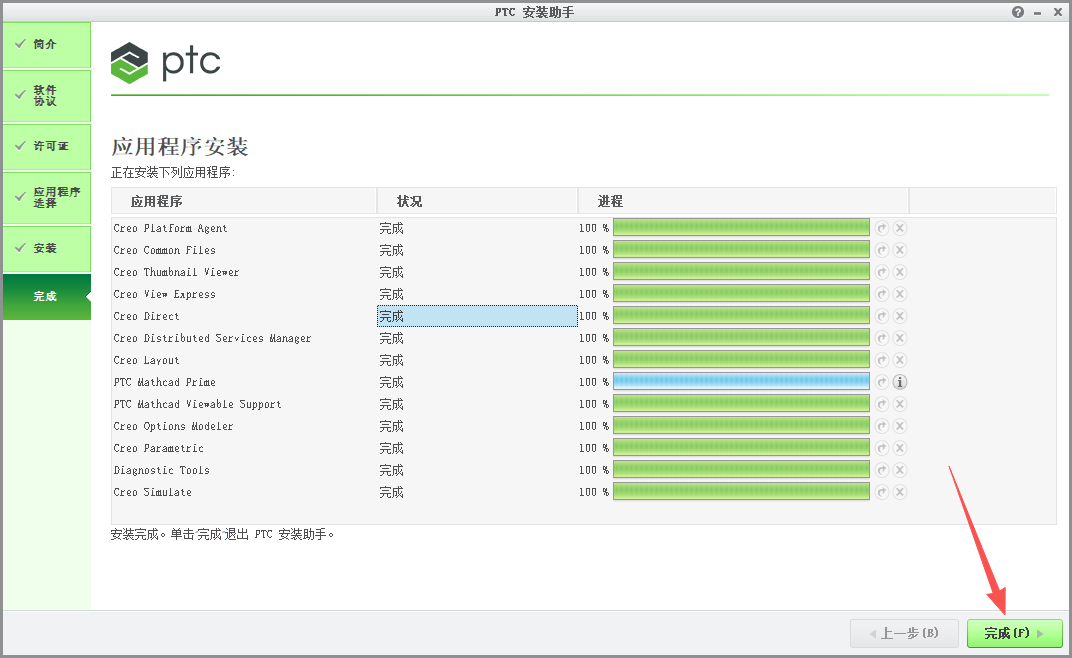The height and width of the screenshot is (658, 1072).
Task: Click the Creo Direct progress bar
Action: (x=740, y=315)
